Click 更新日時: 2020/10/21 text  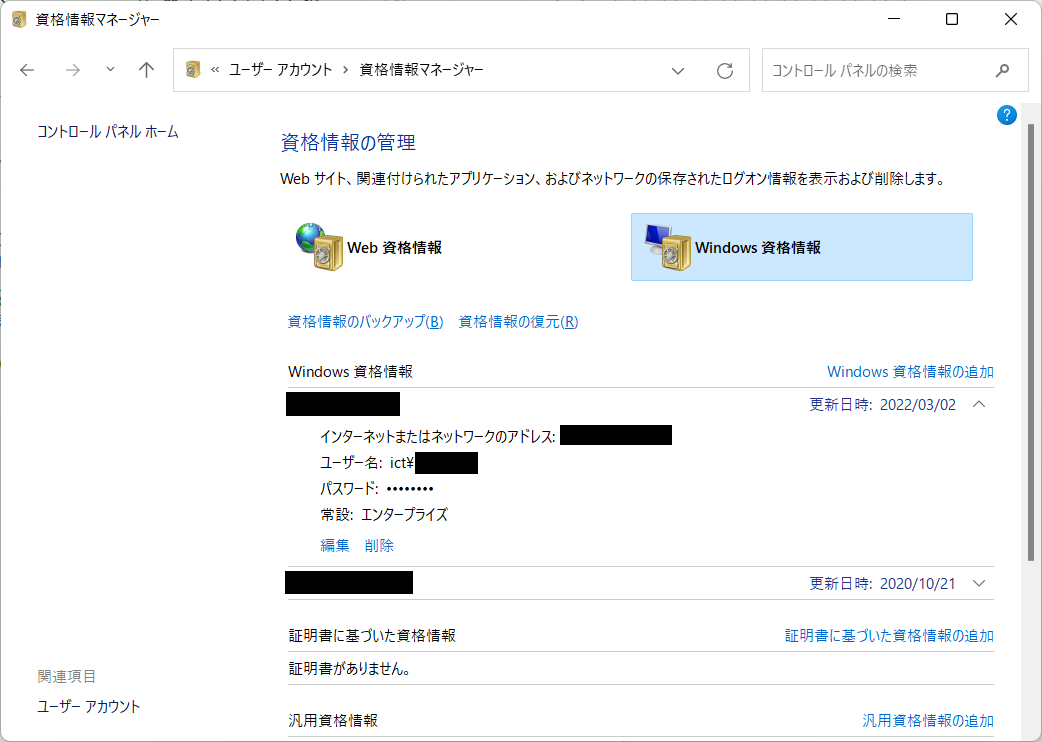click(883, 584)
